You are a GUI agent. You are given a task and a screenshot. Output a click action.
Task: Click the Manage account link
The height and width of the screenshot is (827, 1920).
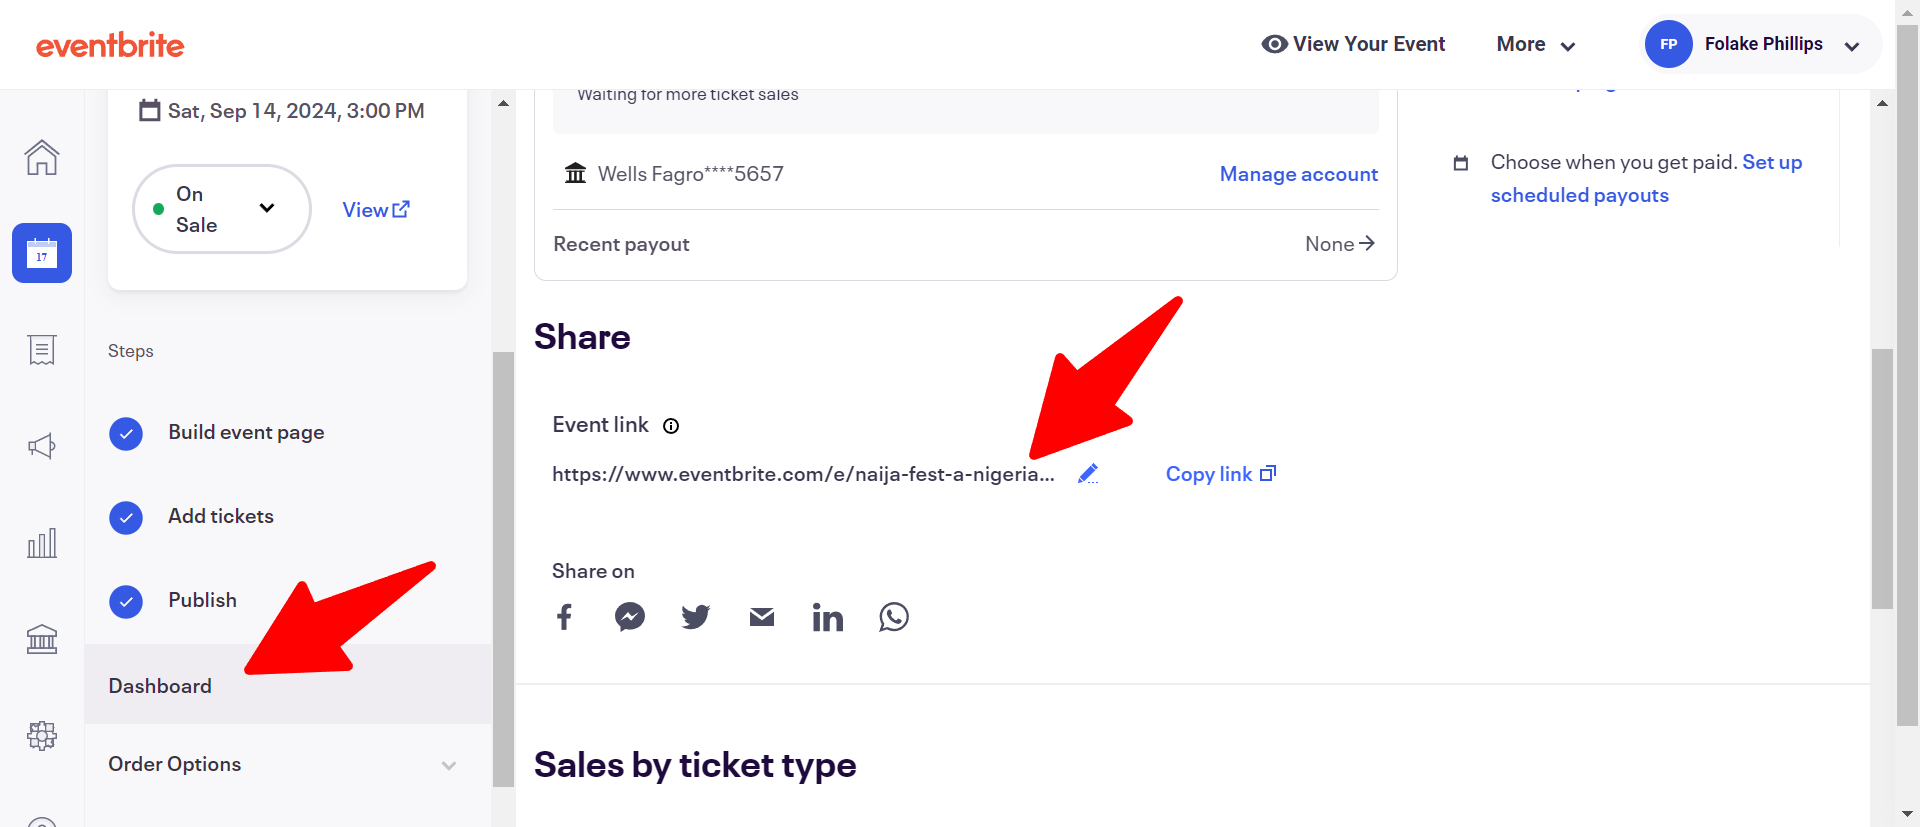(x=1298, y=174)
